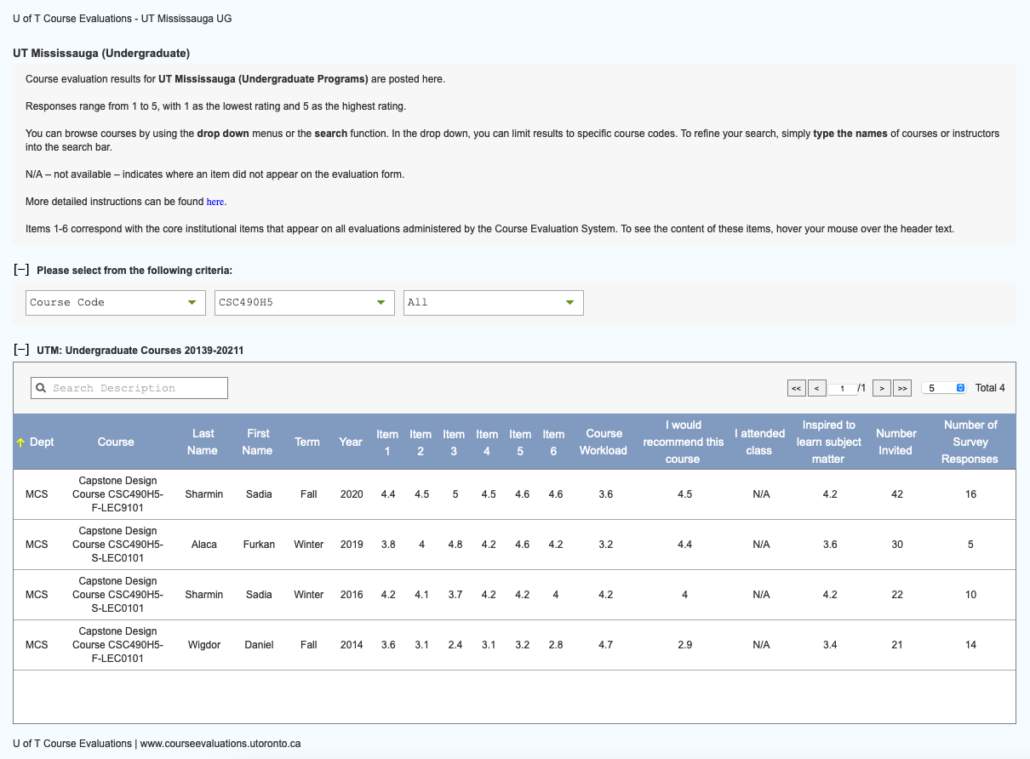Select the CSC490H5-F-LEC9101 course cell
The width and height of the screenshot is (1030, 759).
[x=118, y=494]
